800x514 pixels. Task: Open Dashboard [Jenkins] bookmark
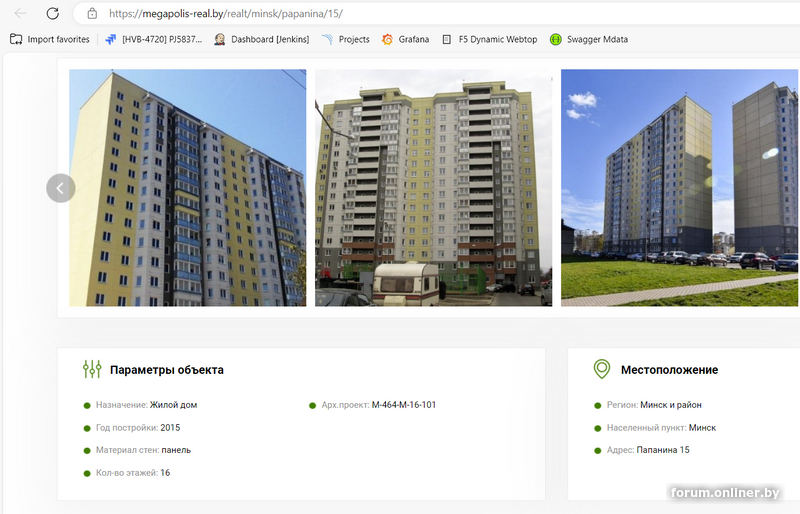262,39
